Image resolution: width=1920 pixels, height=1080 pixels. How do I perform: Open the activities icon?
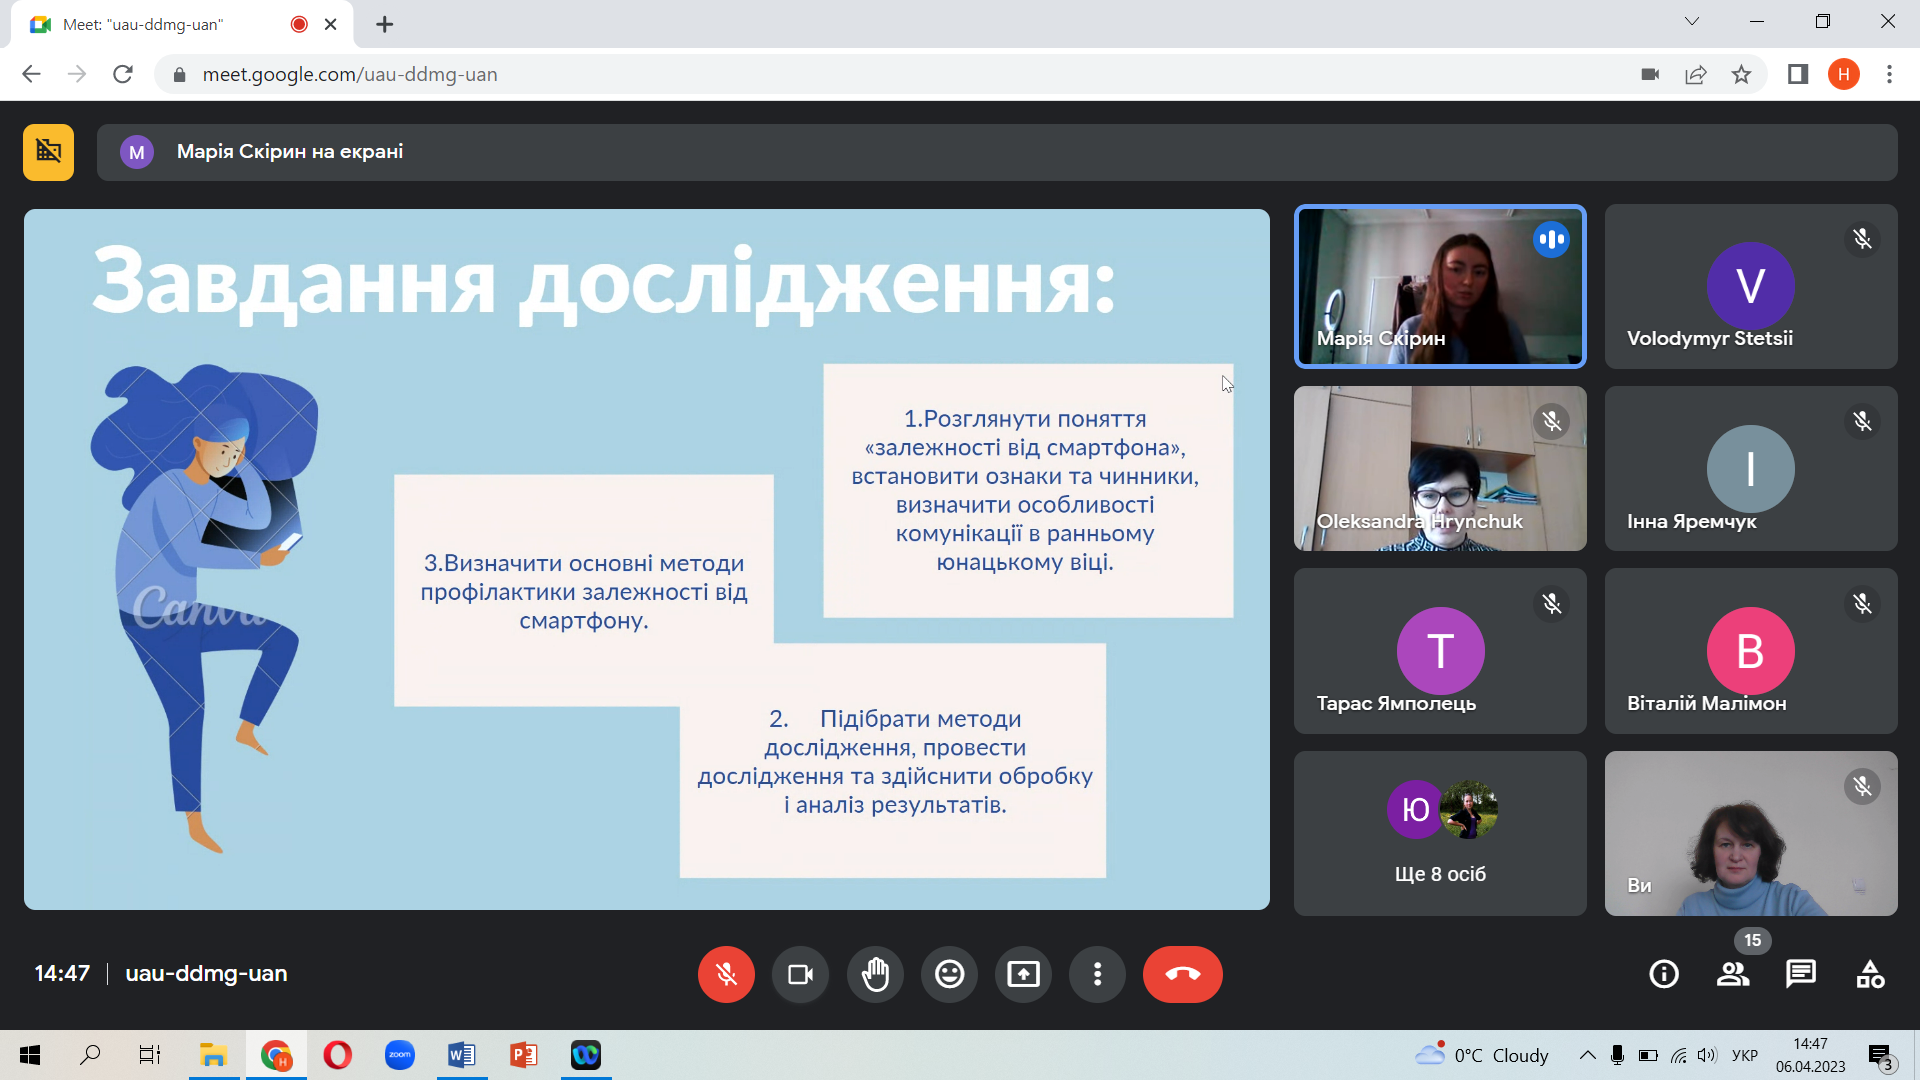(x=1870, y=974)
